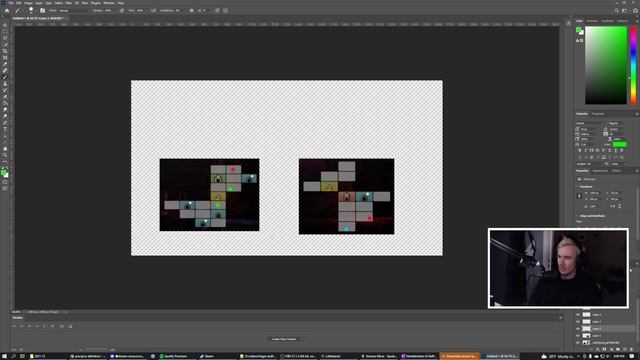Viewport: 640px width, 360px height.
Task: Select the Pen tool
Action: (x=5, y=123)
